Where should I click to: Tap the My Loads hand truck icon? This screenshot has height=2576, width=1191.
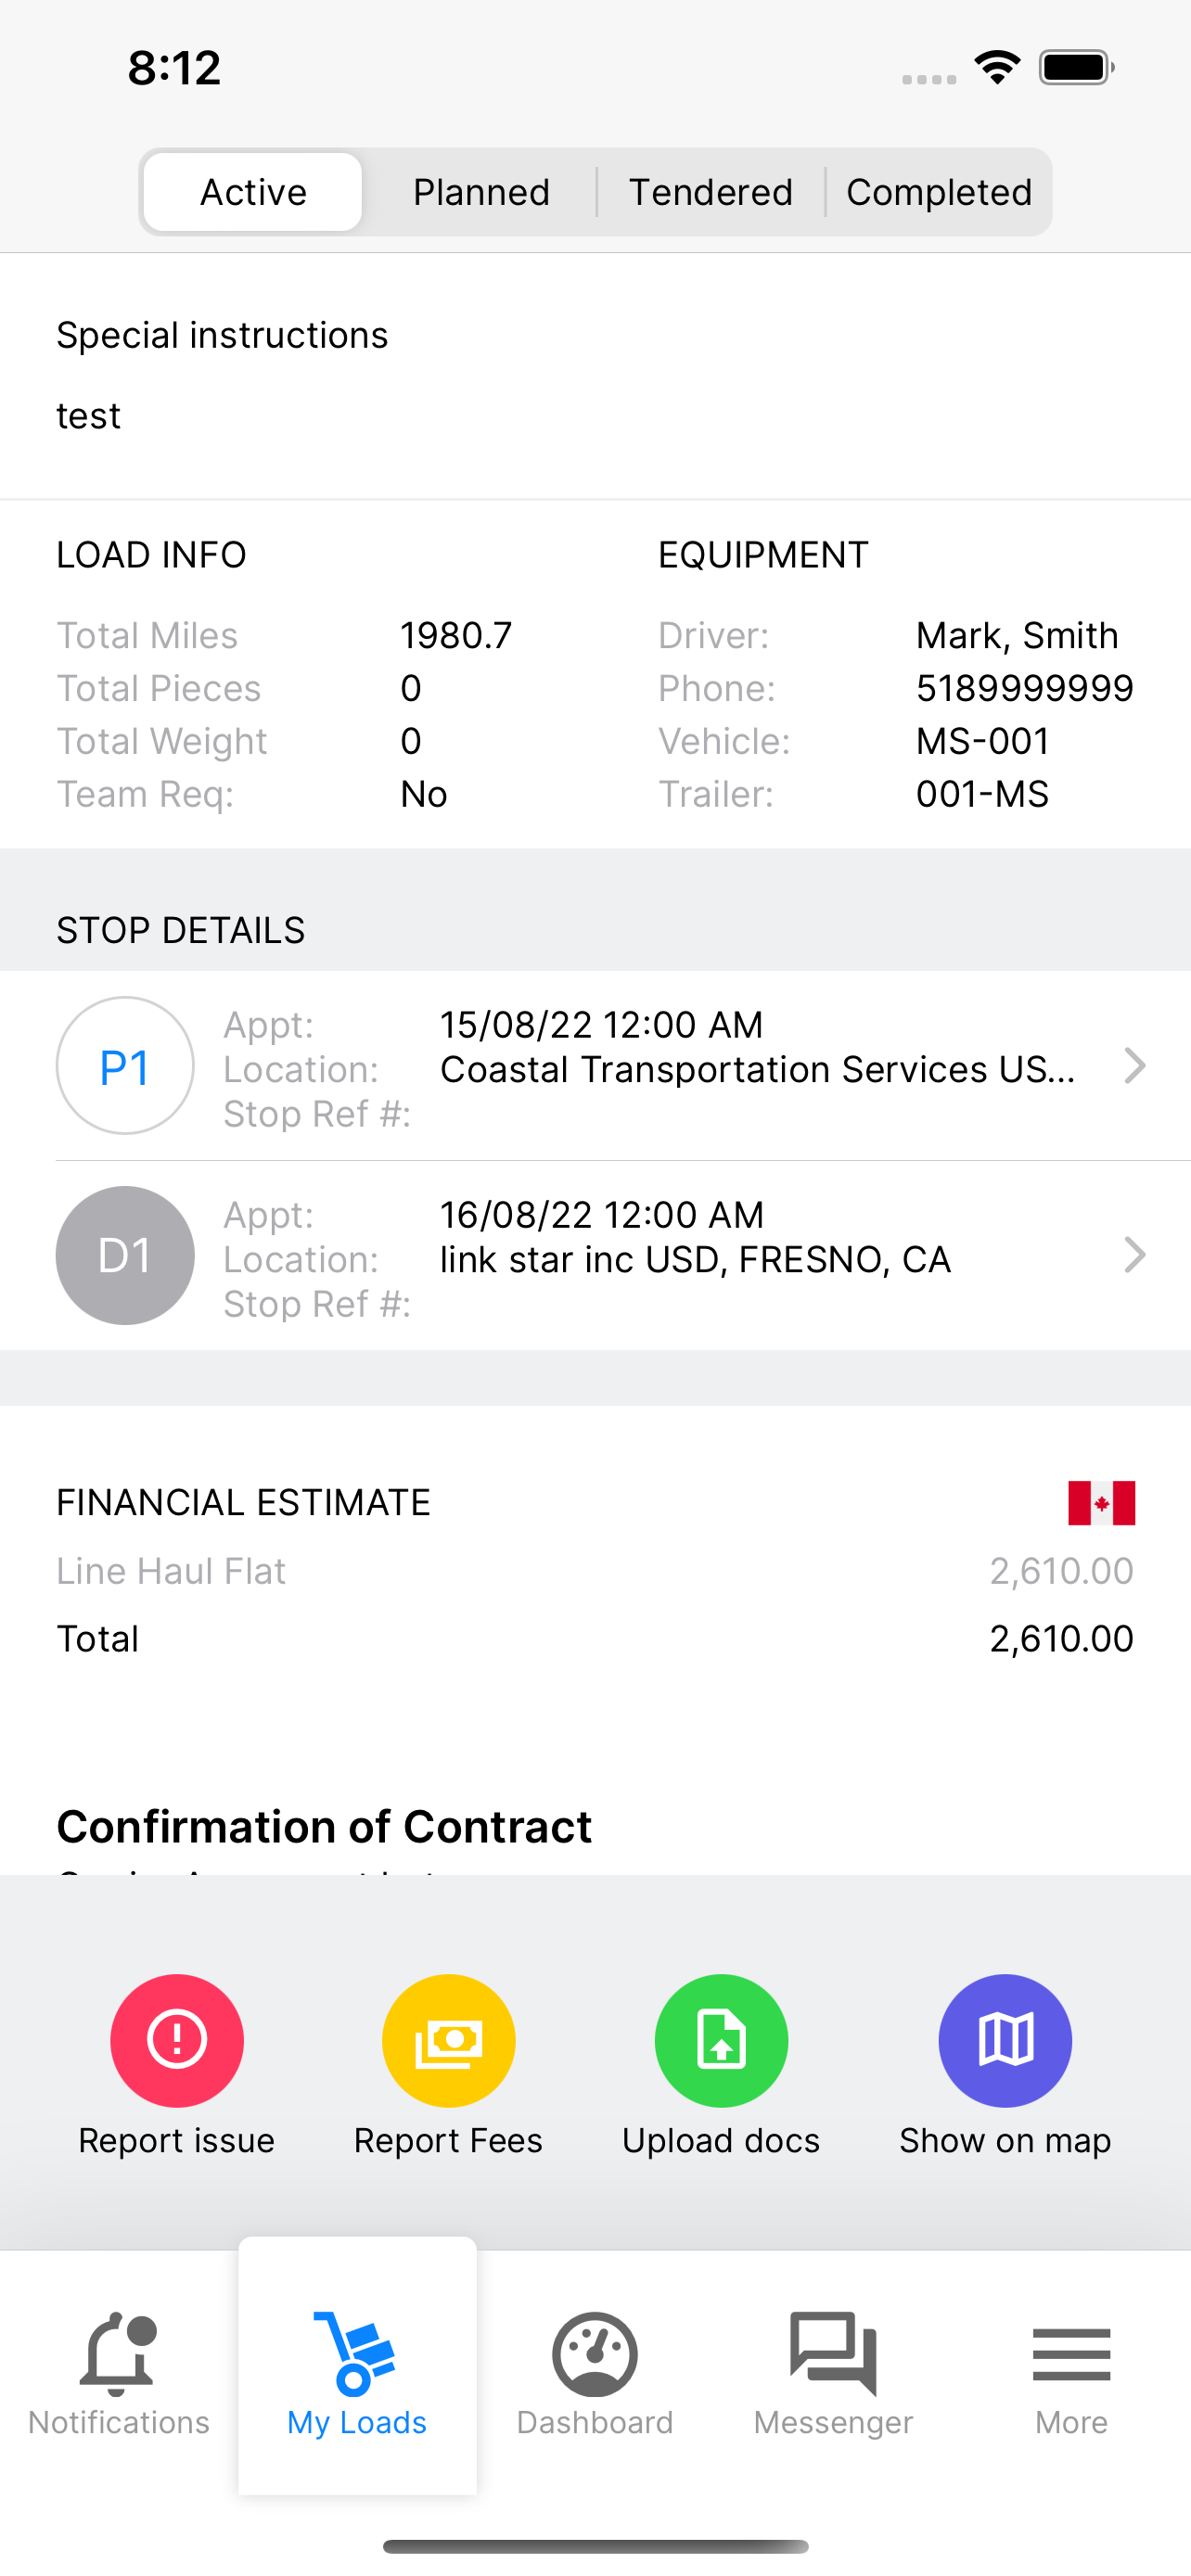point(356,2354)
